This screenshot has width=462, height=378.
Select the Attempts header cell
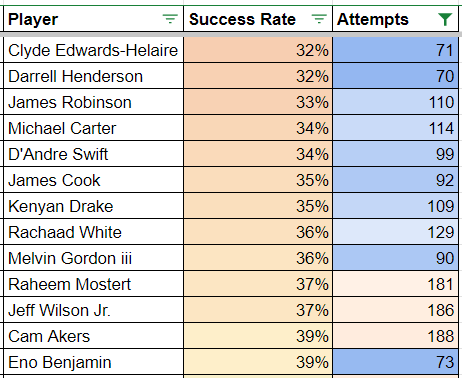(x=395, y=19)
